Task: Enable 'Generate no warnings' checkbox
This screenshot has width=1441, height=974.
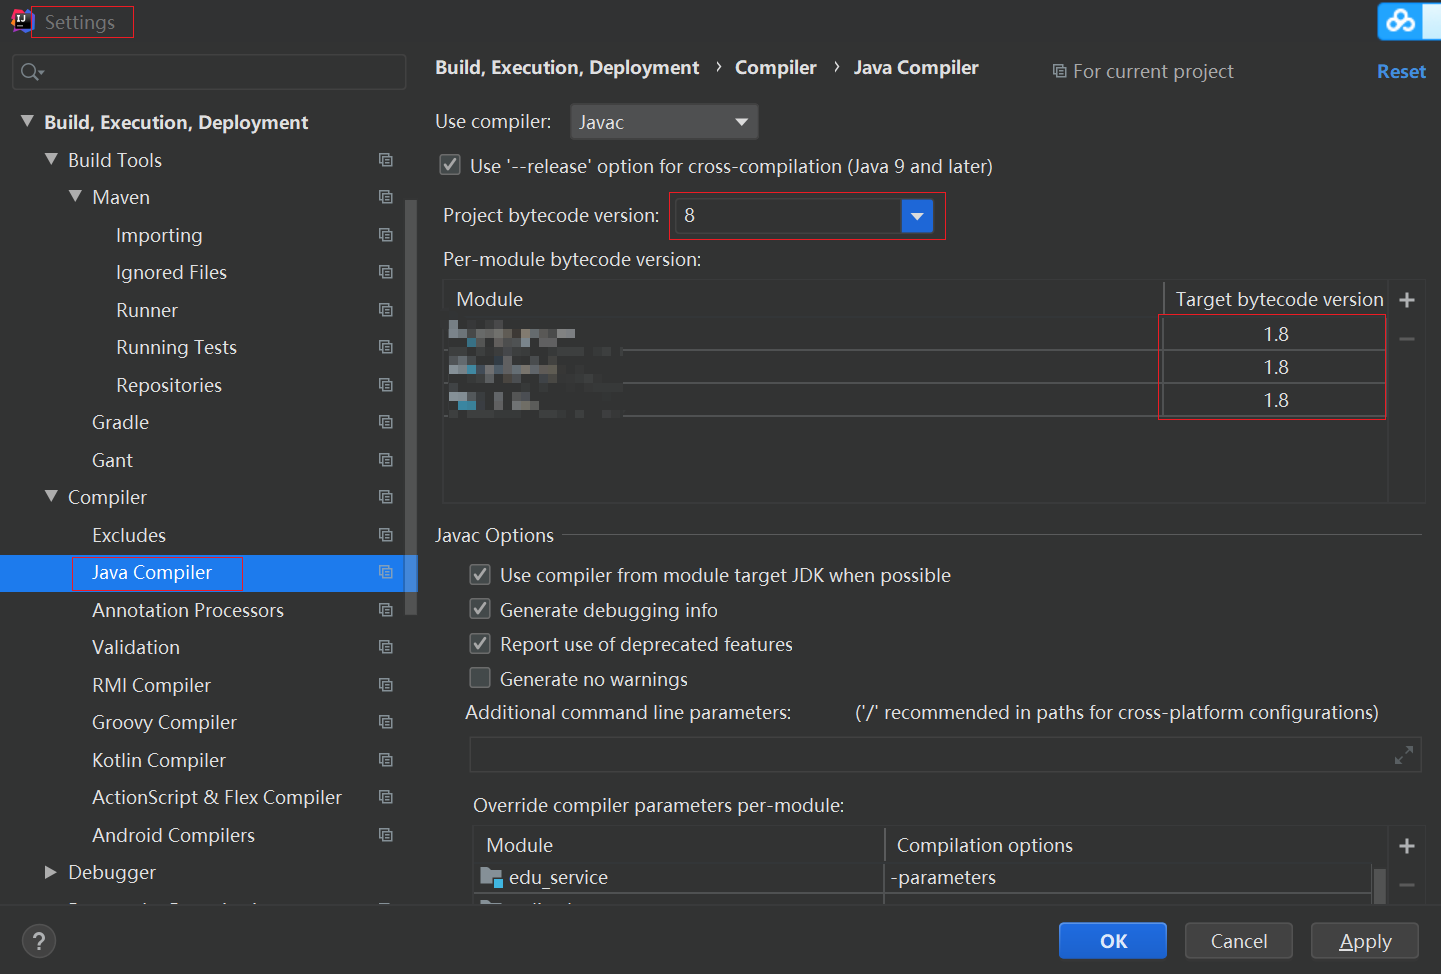Action: (x=480, y=678)
